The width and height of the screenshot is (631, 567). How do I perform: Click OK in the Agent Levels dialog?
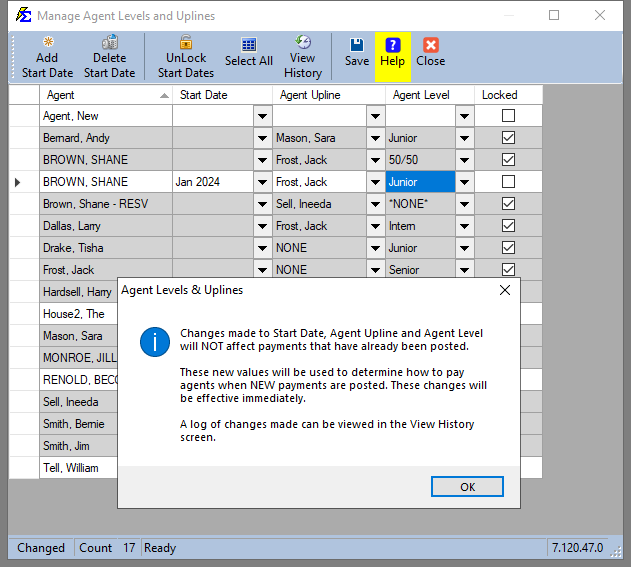coord(467,487)
